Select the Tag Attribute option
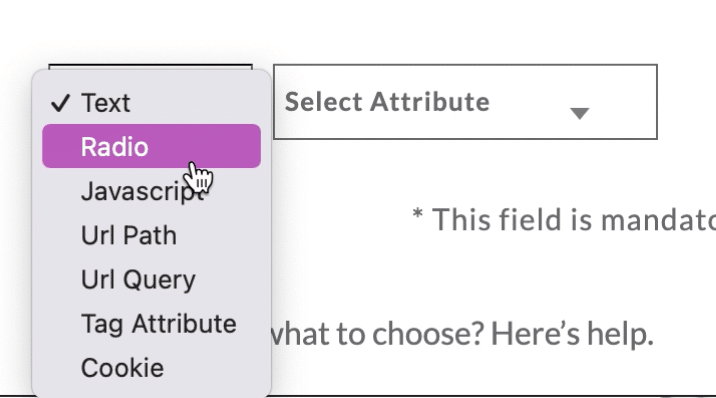716x398 pixels. pyautogui.click(x=151, y=324)
